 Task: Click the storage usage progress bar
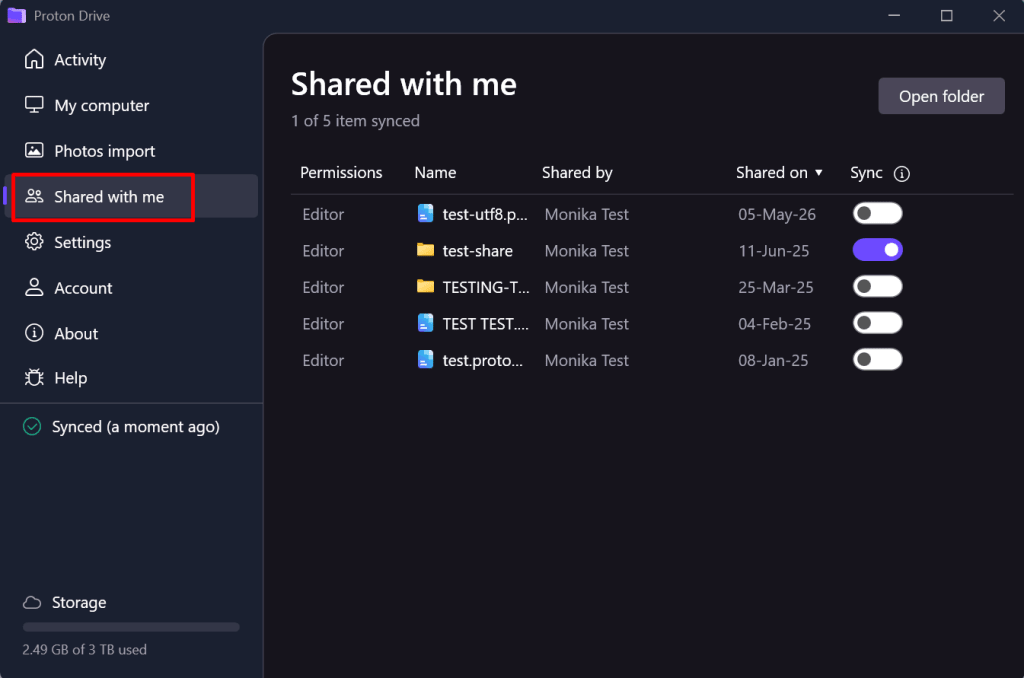[131, 627]
